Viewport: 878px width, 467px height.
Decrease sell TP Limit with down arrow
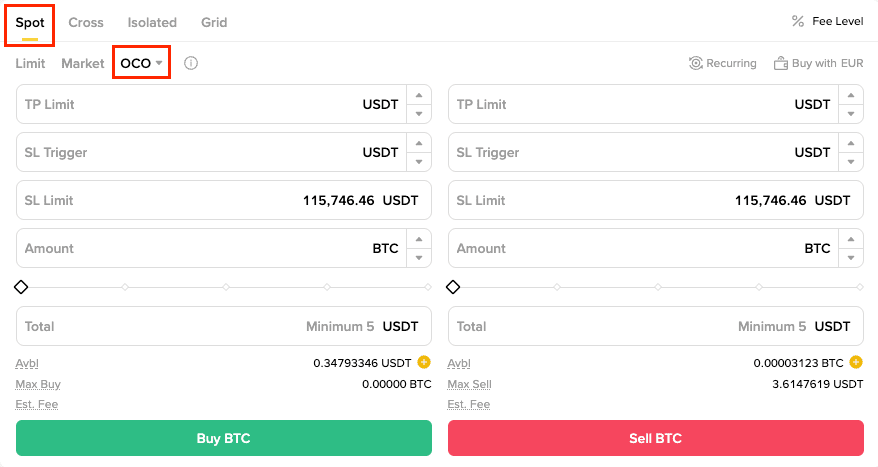pyautogui.click(x=851, y=113)
